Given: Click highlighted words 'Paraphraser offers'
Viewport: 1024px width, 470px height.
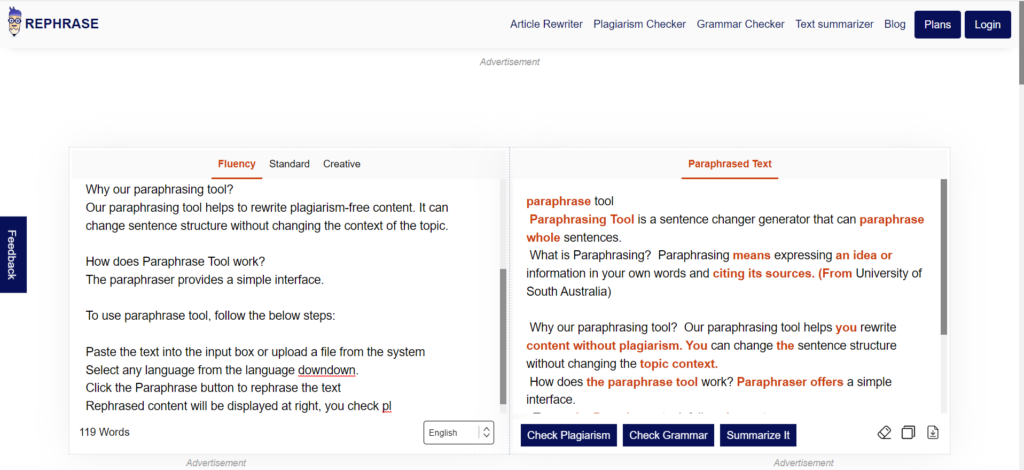Looking at the screenshot, I should (x=790, y=382).
